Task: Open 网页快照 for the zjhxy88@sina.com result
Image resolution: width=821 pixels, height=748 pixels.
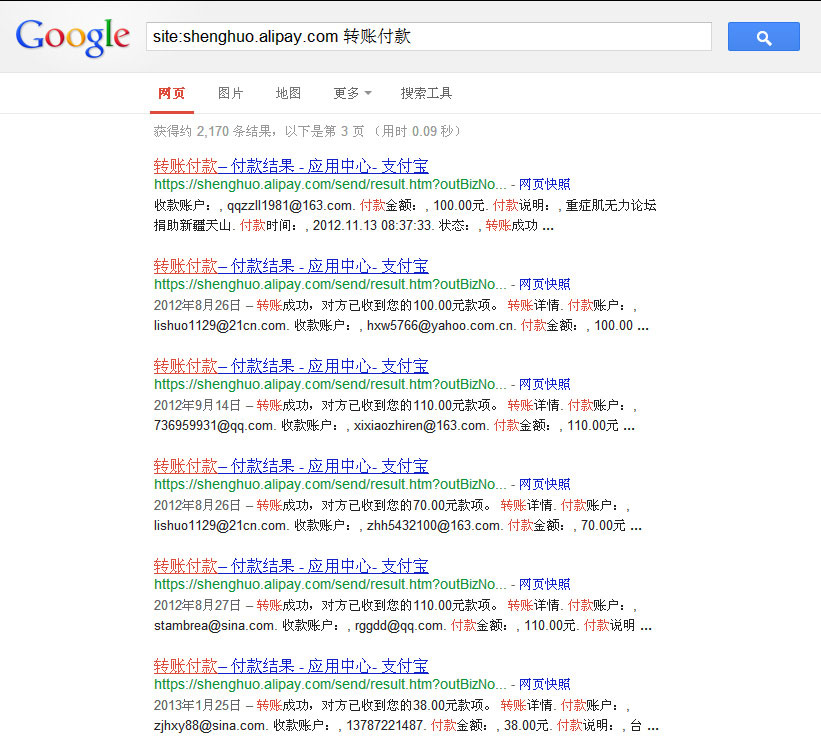Action: (x=544, y=685)
